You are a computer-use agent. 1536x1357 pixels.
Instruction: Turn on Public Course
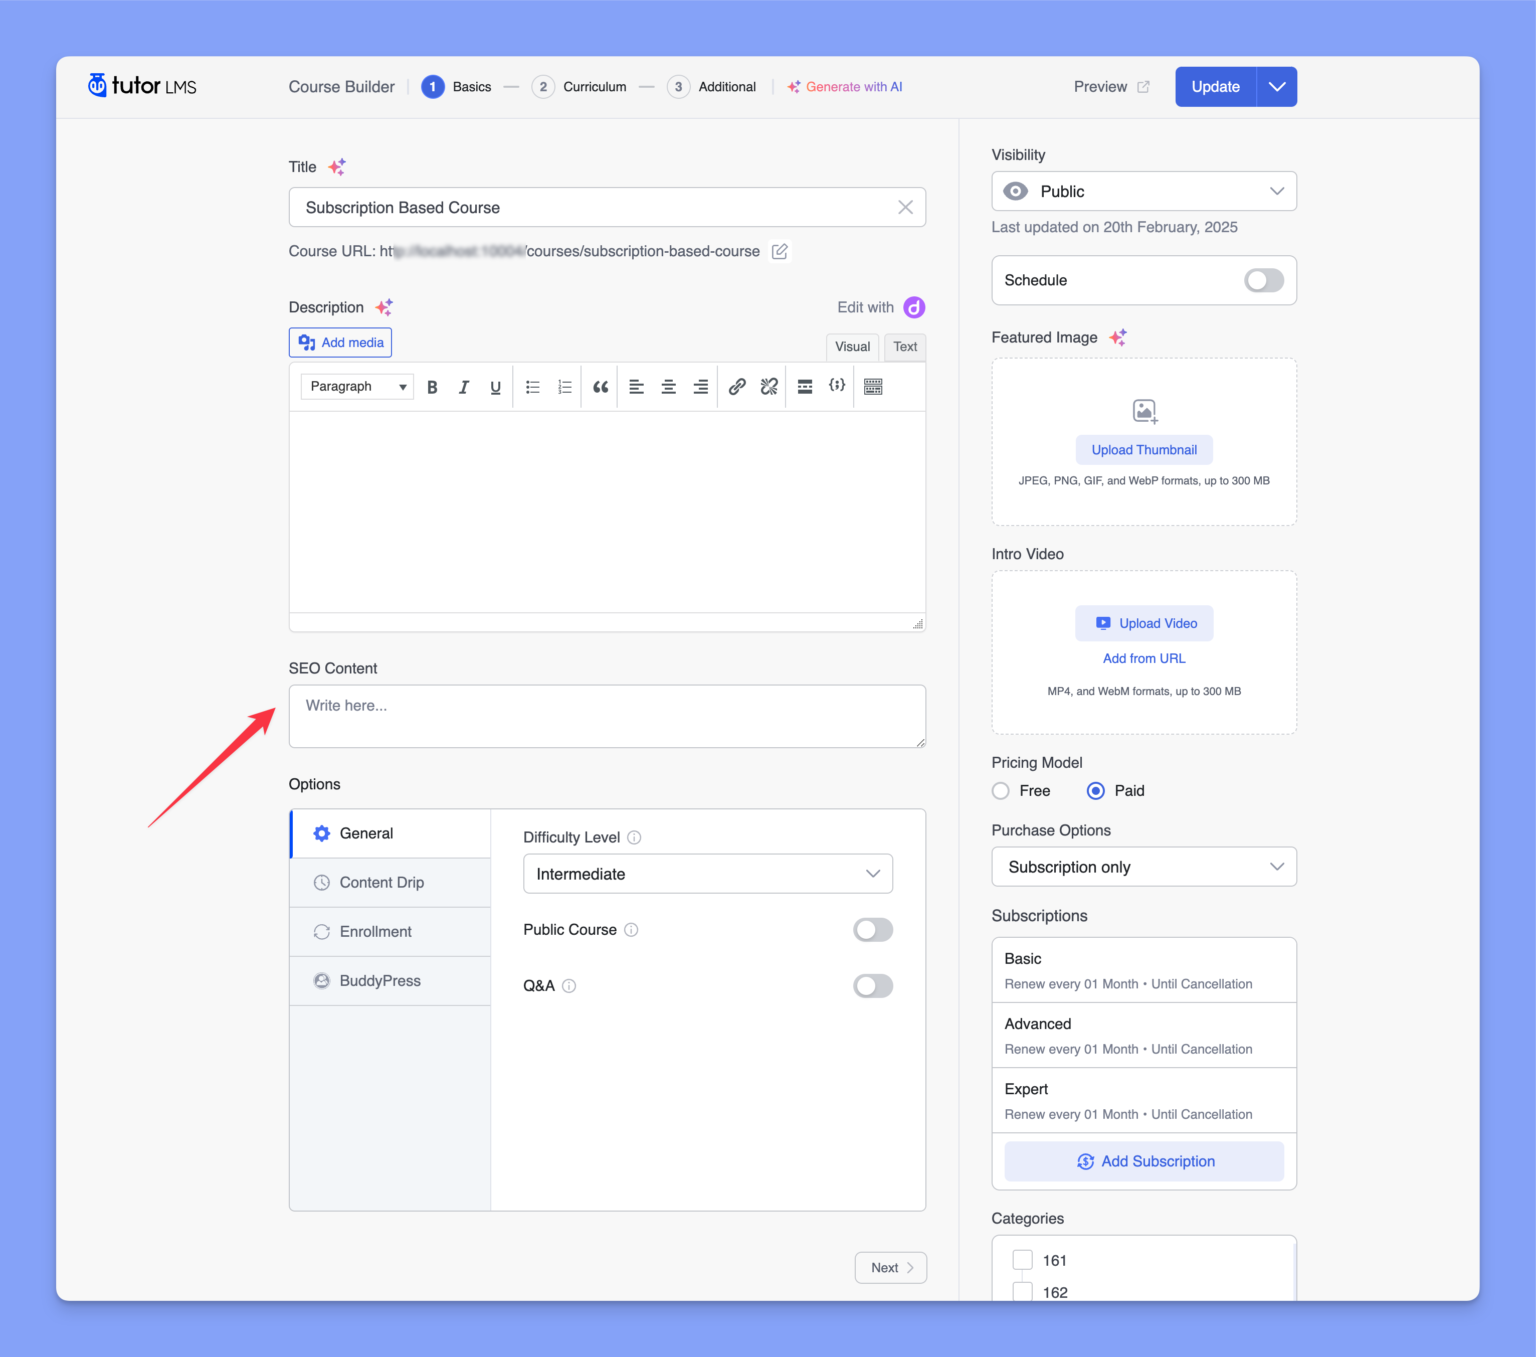point(872,929)
